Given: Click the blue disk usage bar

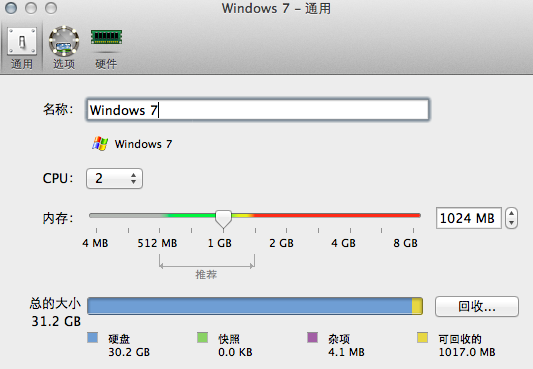Looking at the screenshot, I should click(x=250, y=306).
